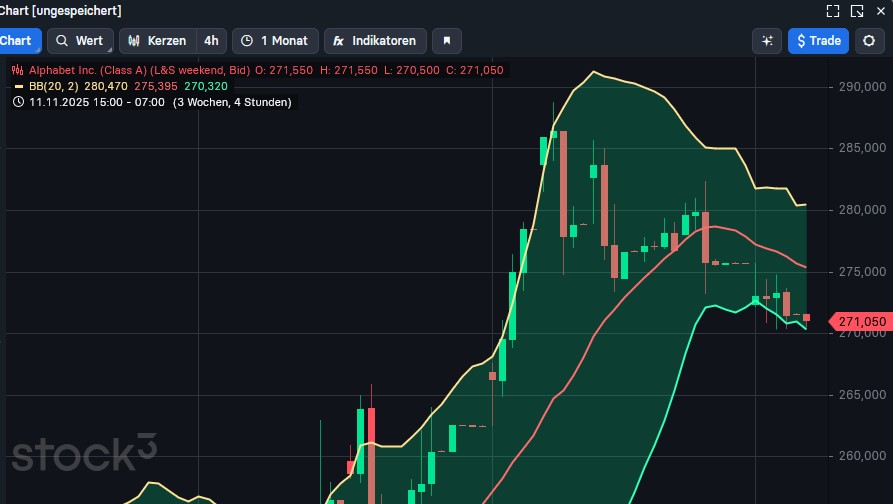The width and height of the screenshot is (893, 504).
Task: Click the Alphabet Inc. candlestick legend icon
Action: (18, 71)
